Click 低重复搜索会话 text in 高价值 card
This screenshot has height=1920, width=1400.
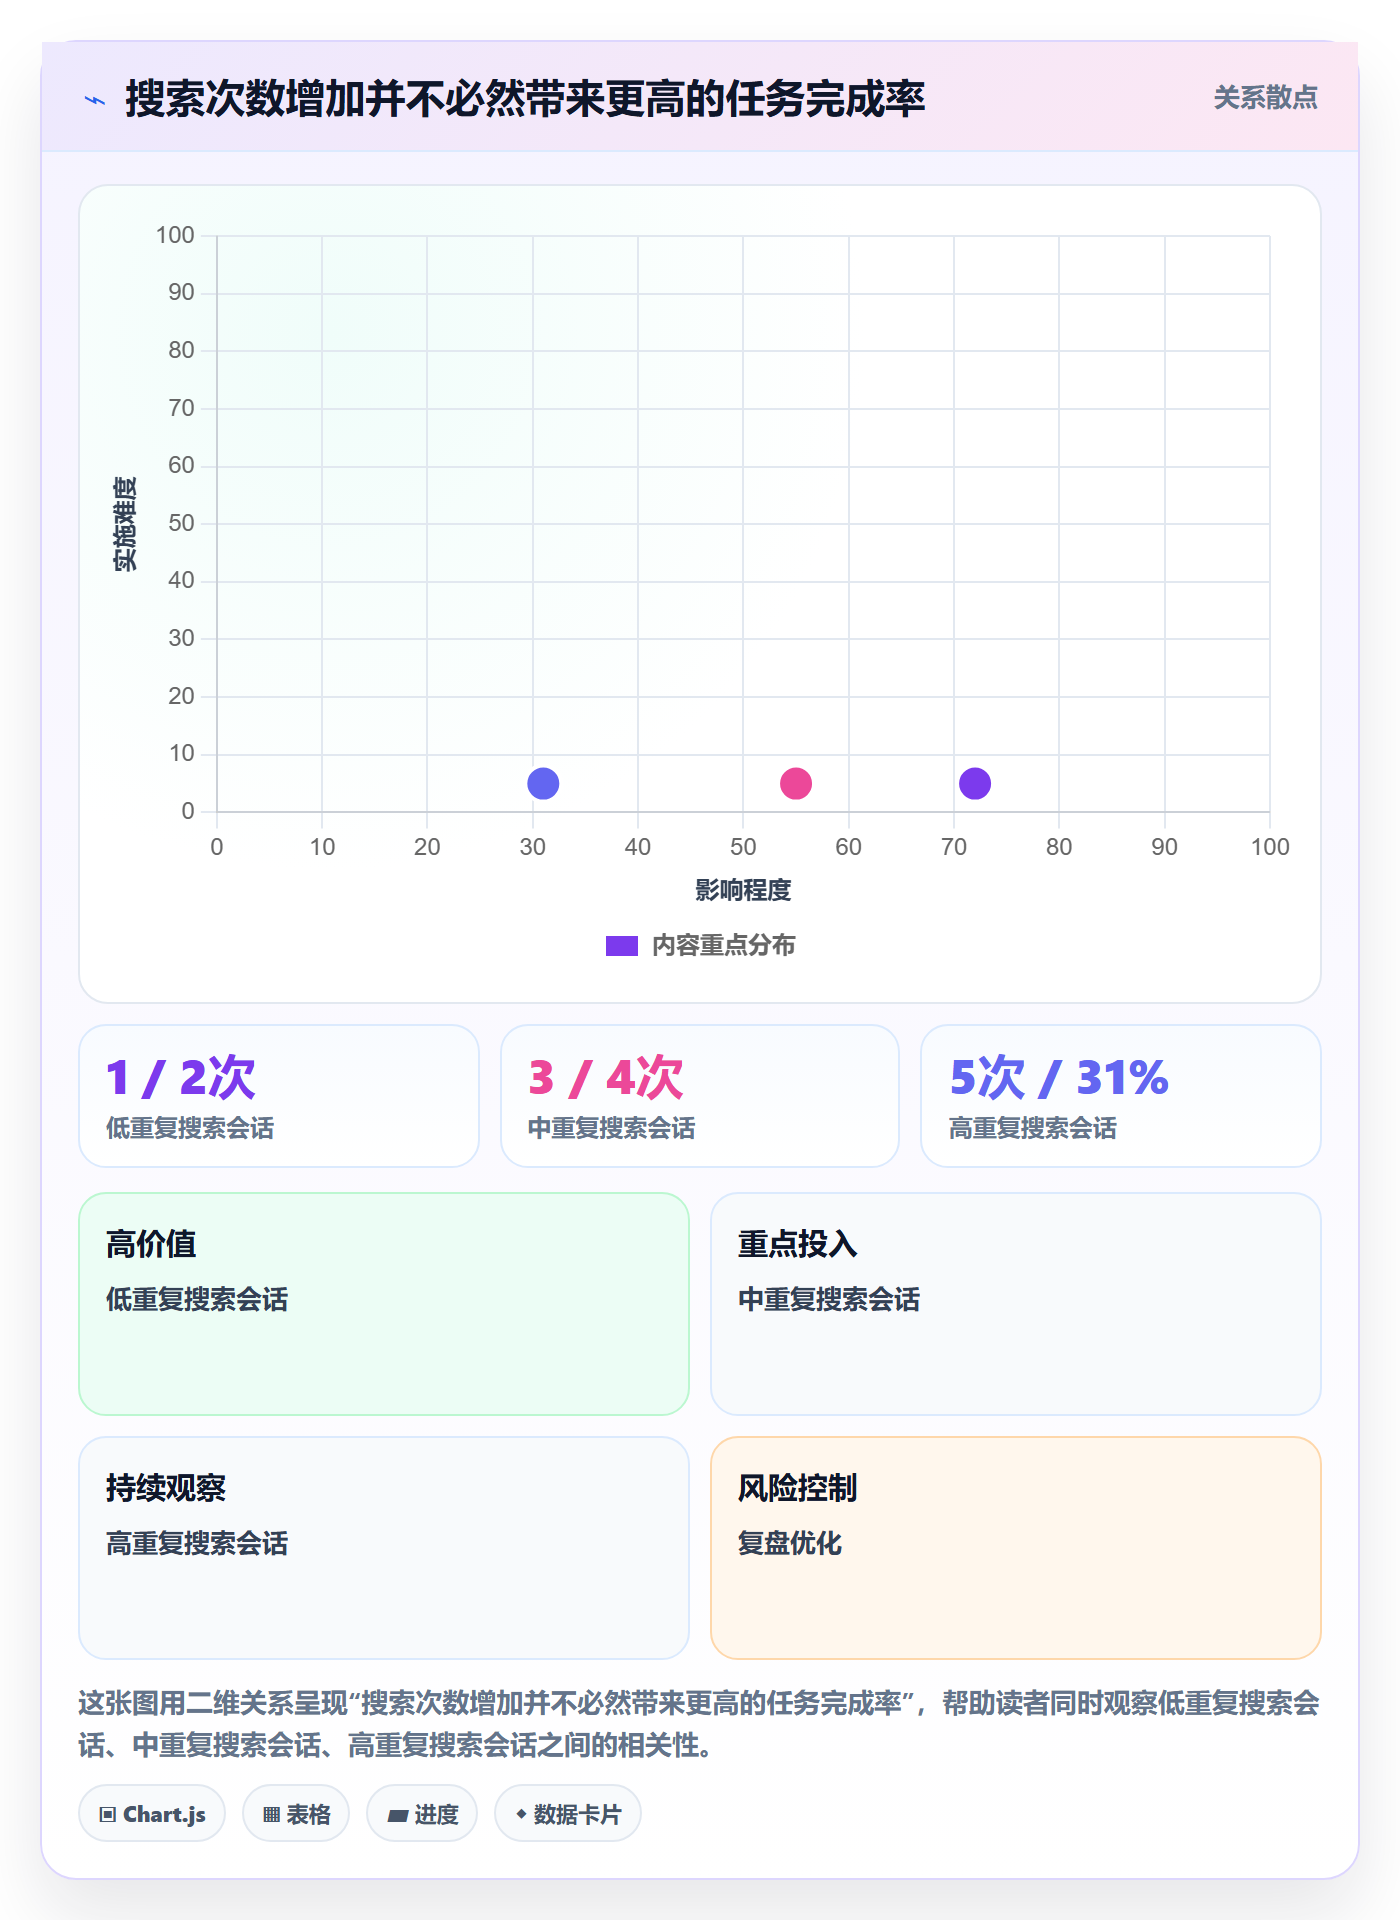click(197, 1299)
